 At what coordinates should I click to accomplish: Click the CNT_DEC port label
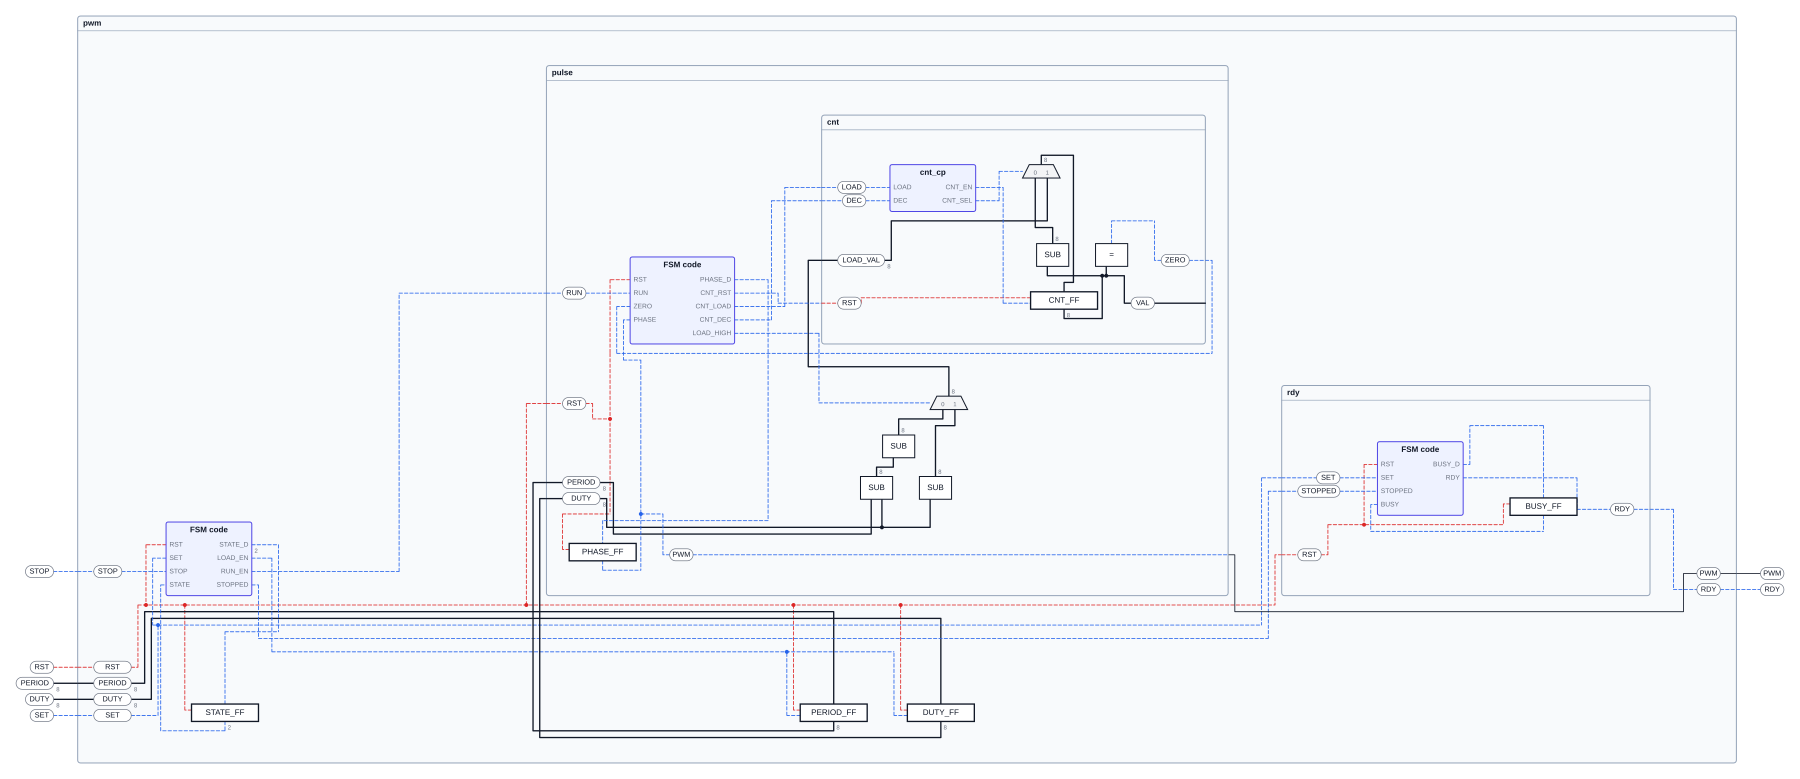715,320
